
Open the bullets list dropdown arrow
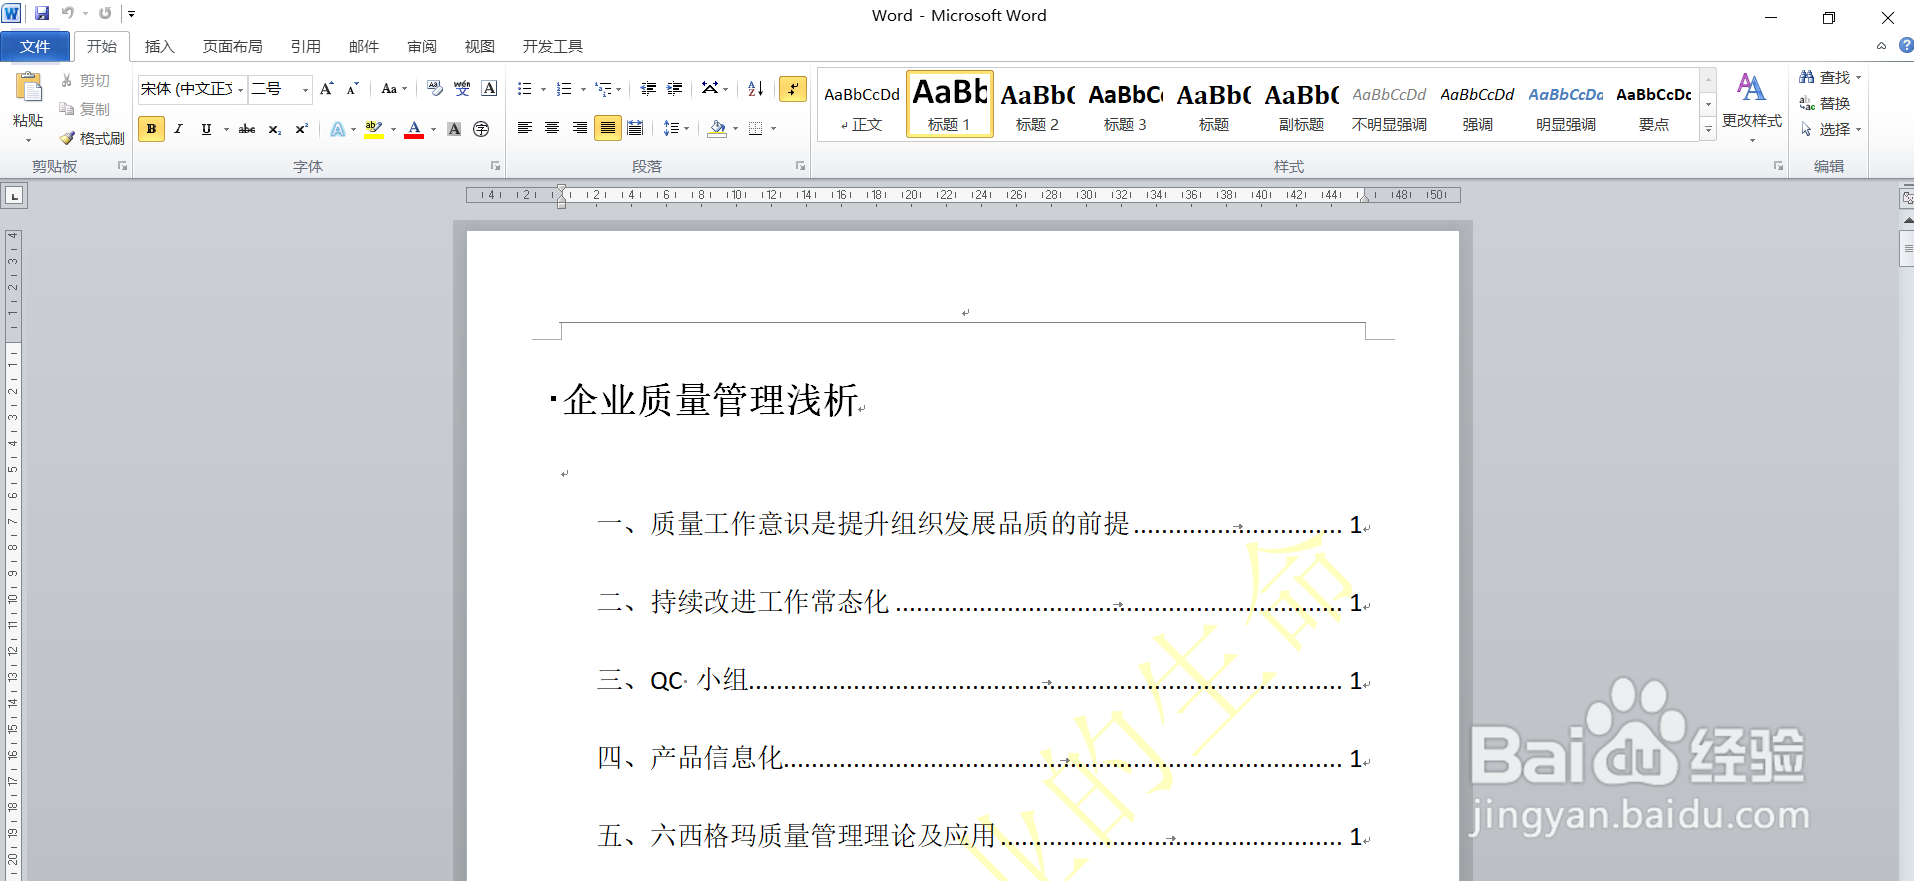pyautogui.click(x=544, y=90)
